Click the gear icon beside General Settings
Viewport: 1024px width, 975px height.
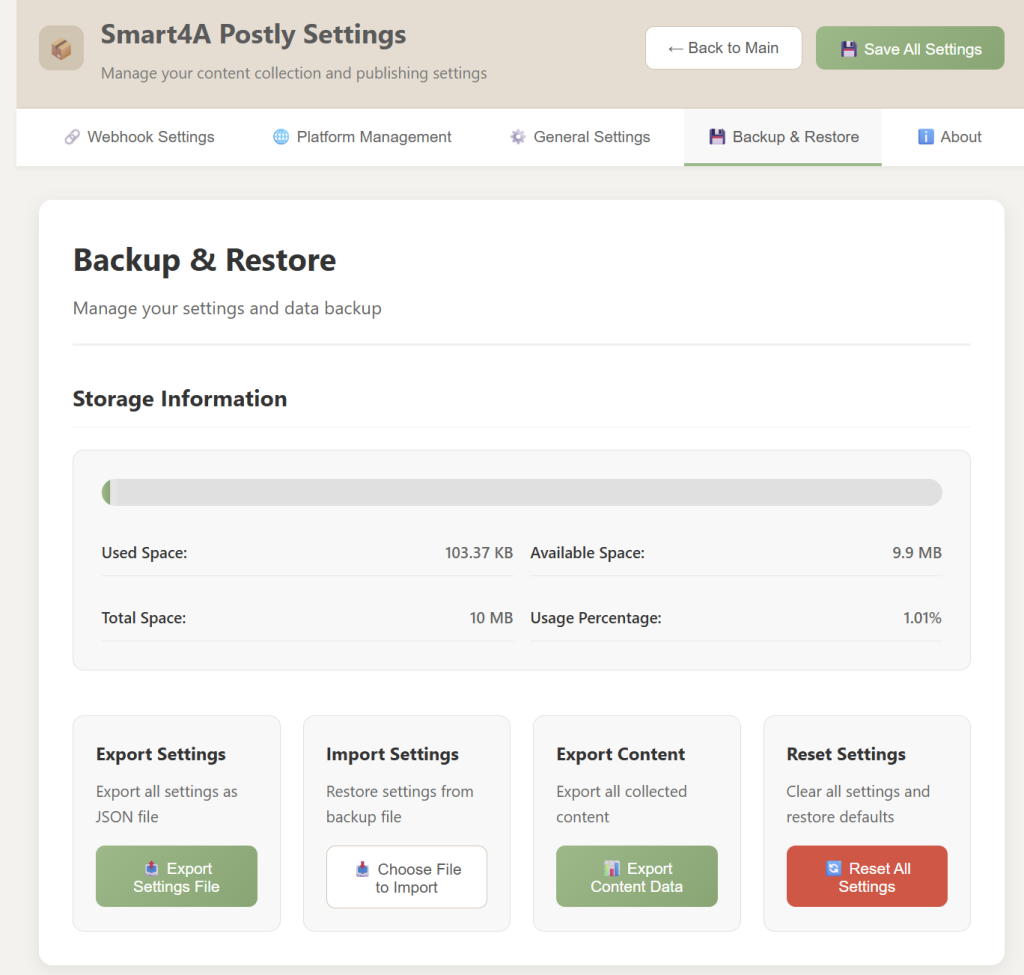point(518,137)
